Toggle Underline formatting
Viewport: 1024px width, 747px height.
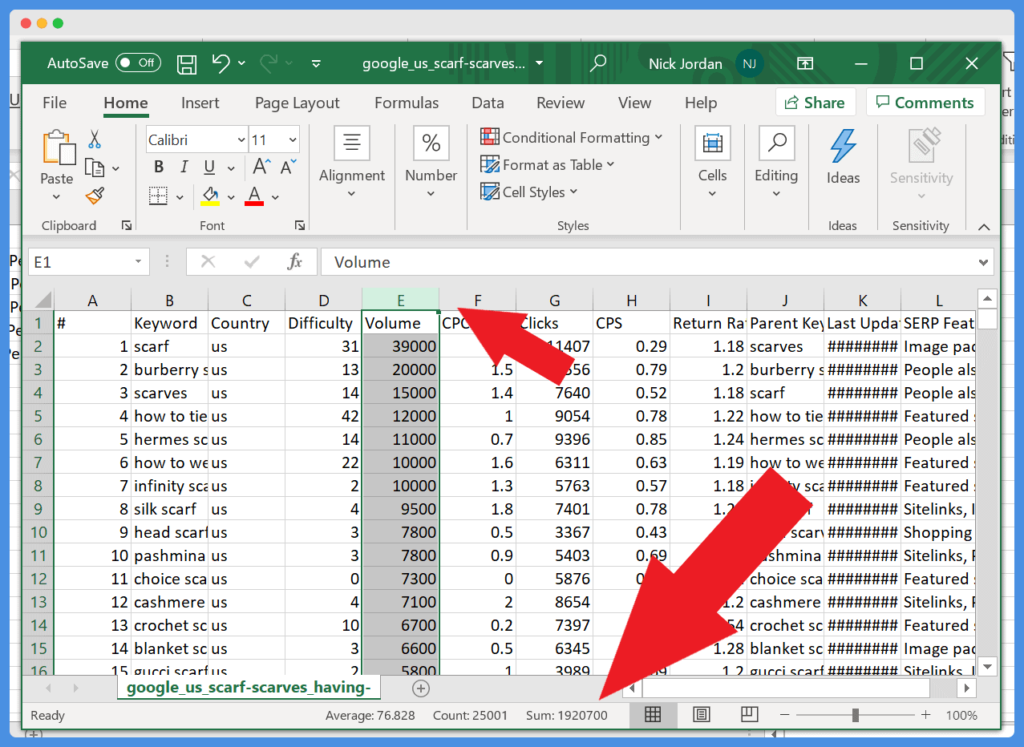(209, 167)
